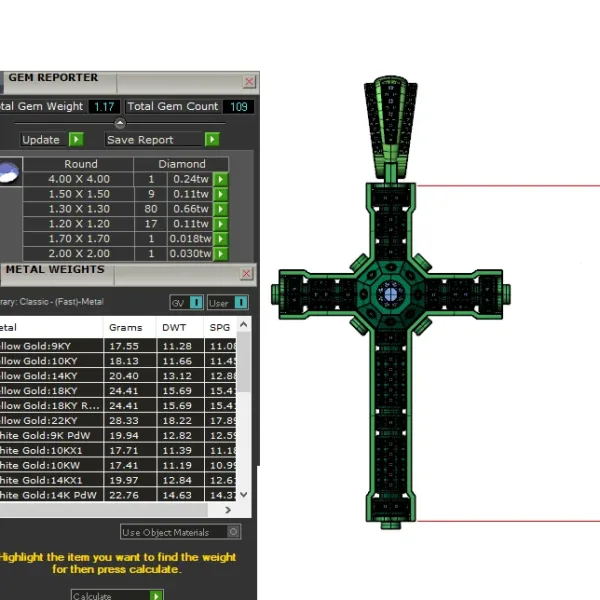Select the White Gold:10KX1 row
The image size is (600, 600).
118,450
